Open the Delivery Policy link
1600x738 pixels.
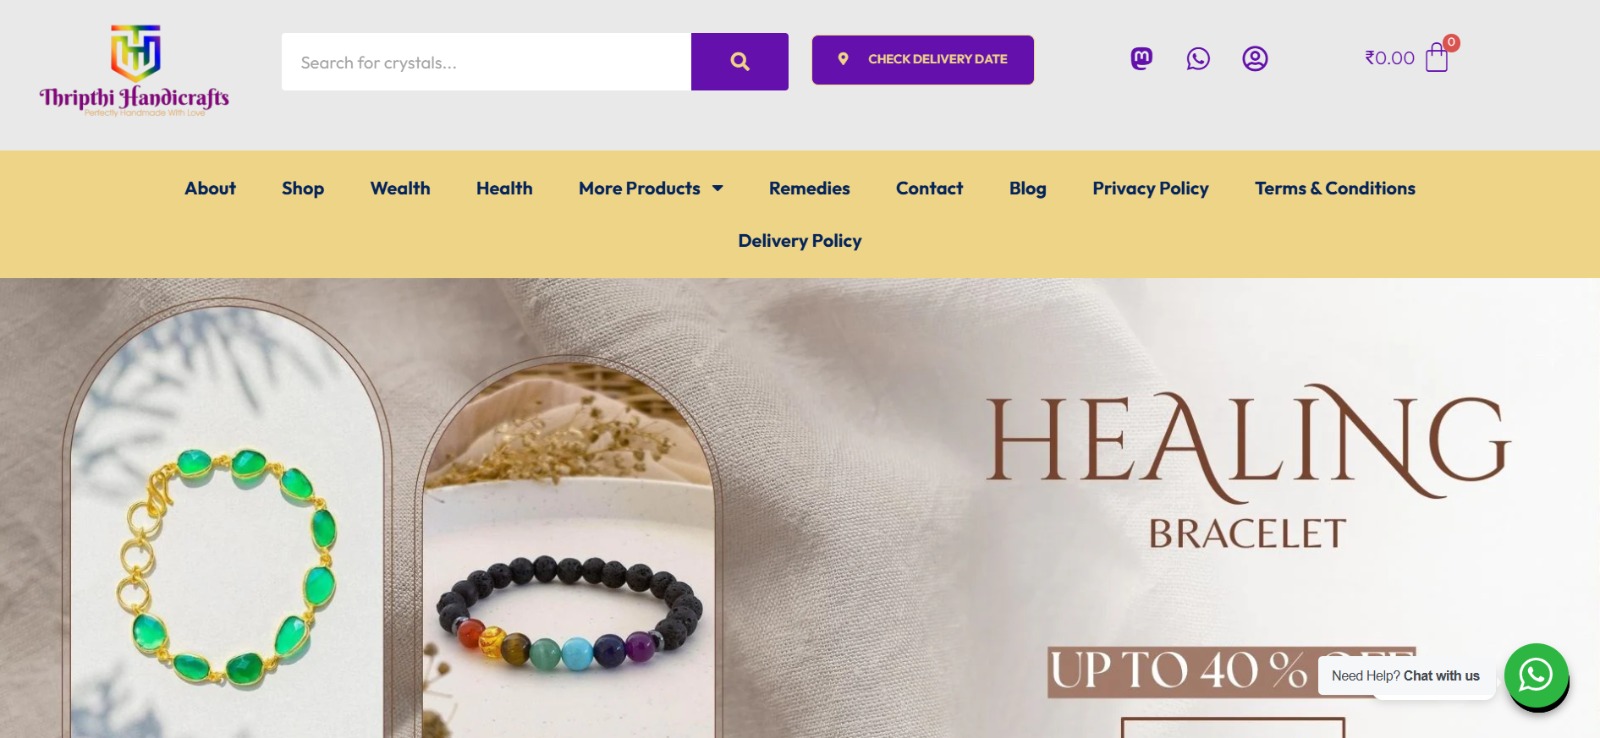[800, 241]
